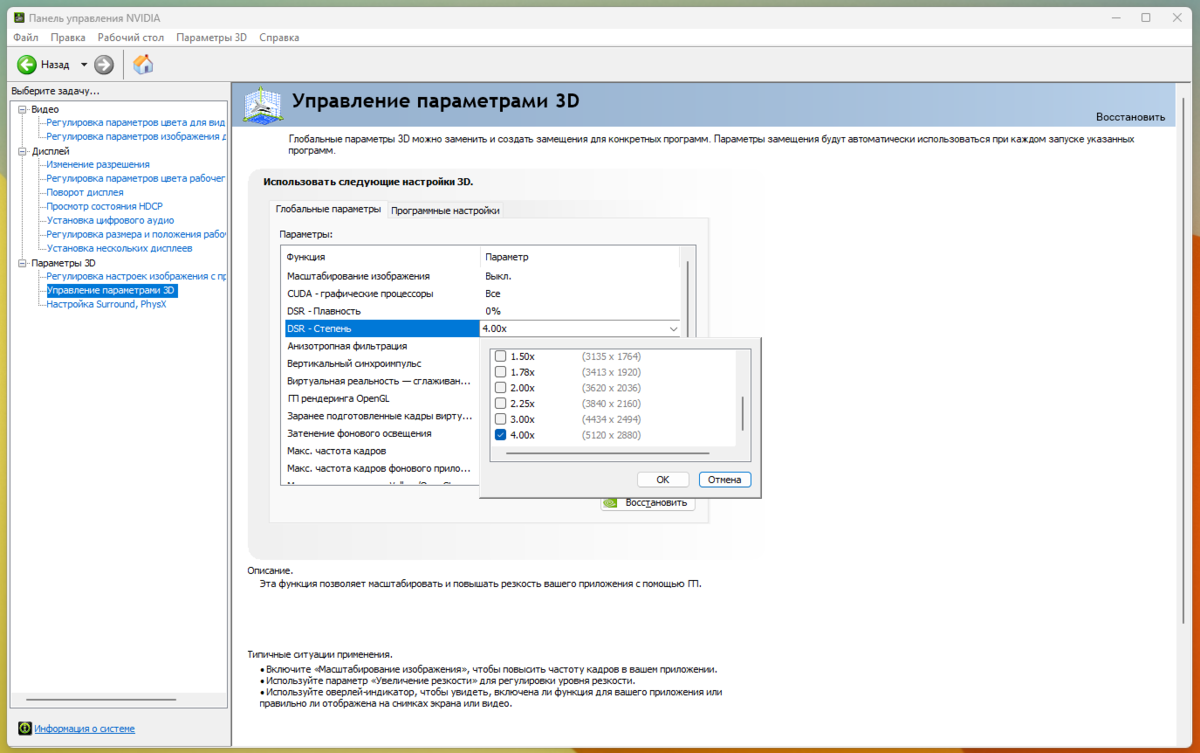
Task: Open Просмотр состояния HDCP item
Action: [x=104, y=206]
